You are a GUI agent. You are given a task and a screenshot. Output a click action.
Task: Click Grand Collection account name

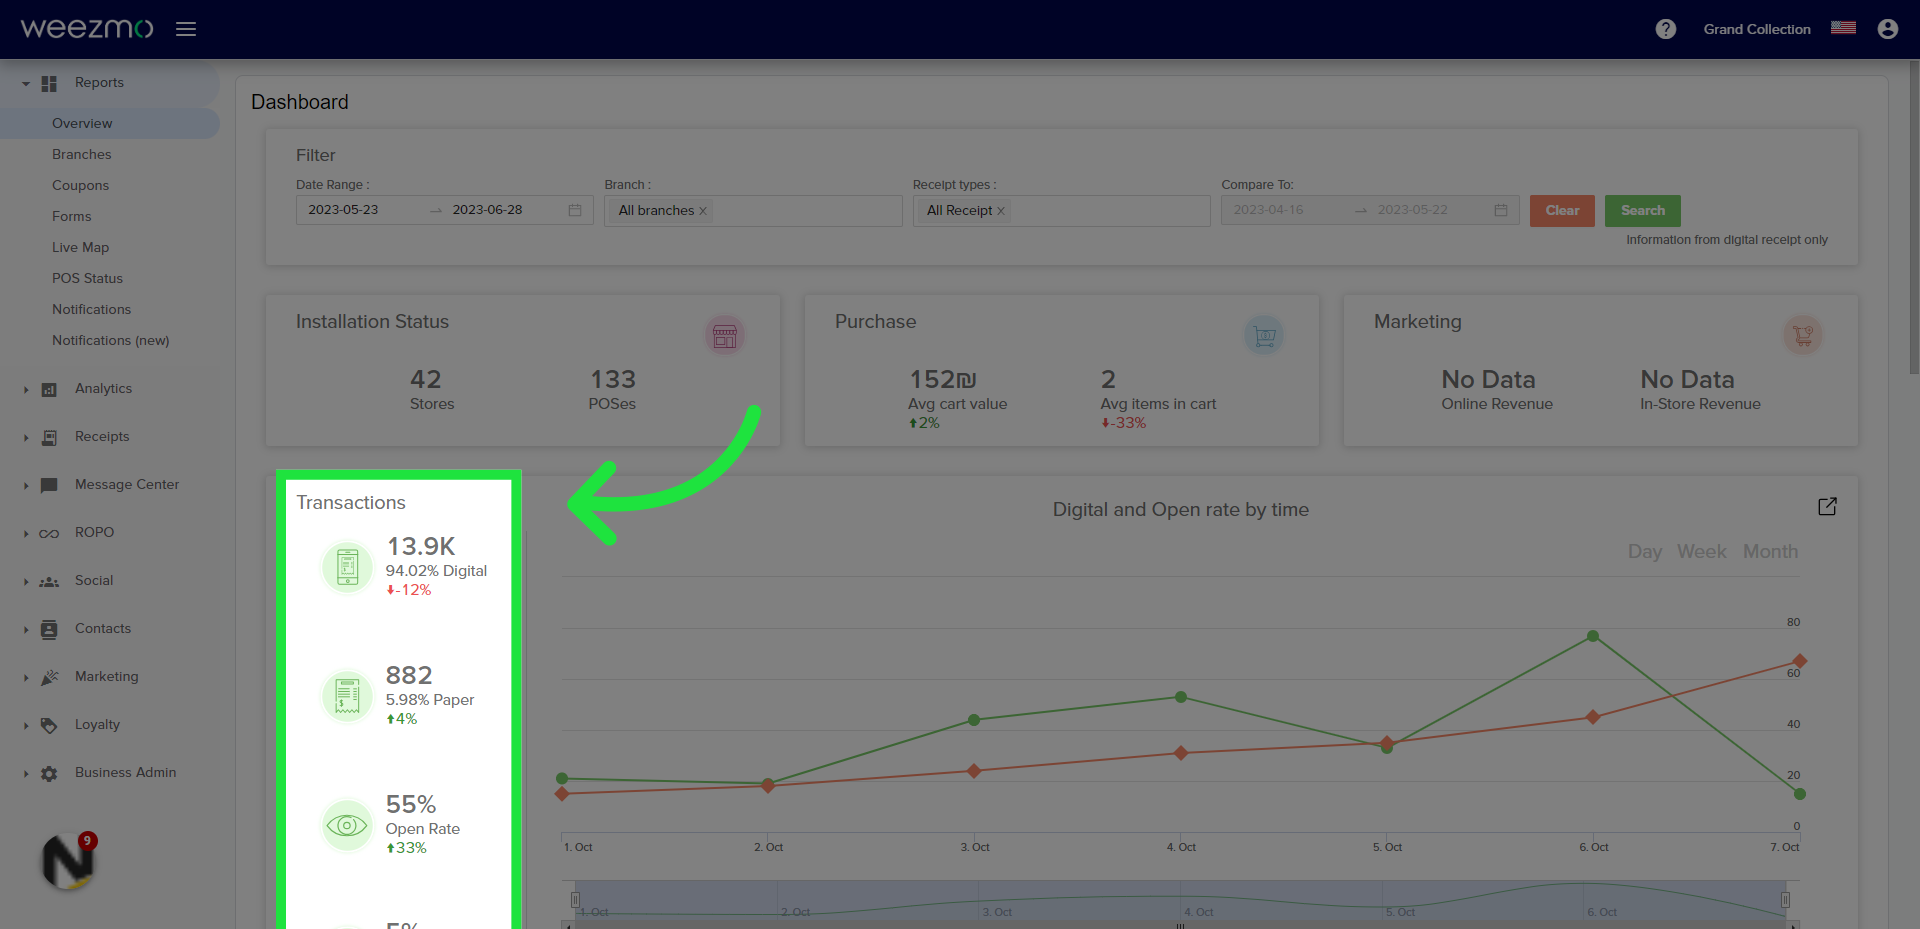pyautogui.click(x=1757, y=29)
